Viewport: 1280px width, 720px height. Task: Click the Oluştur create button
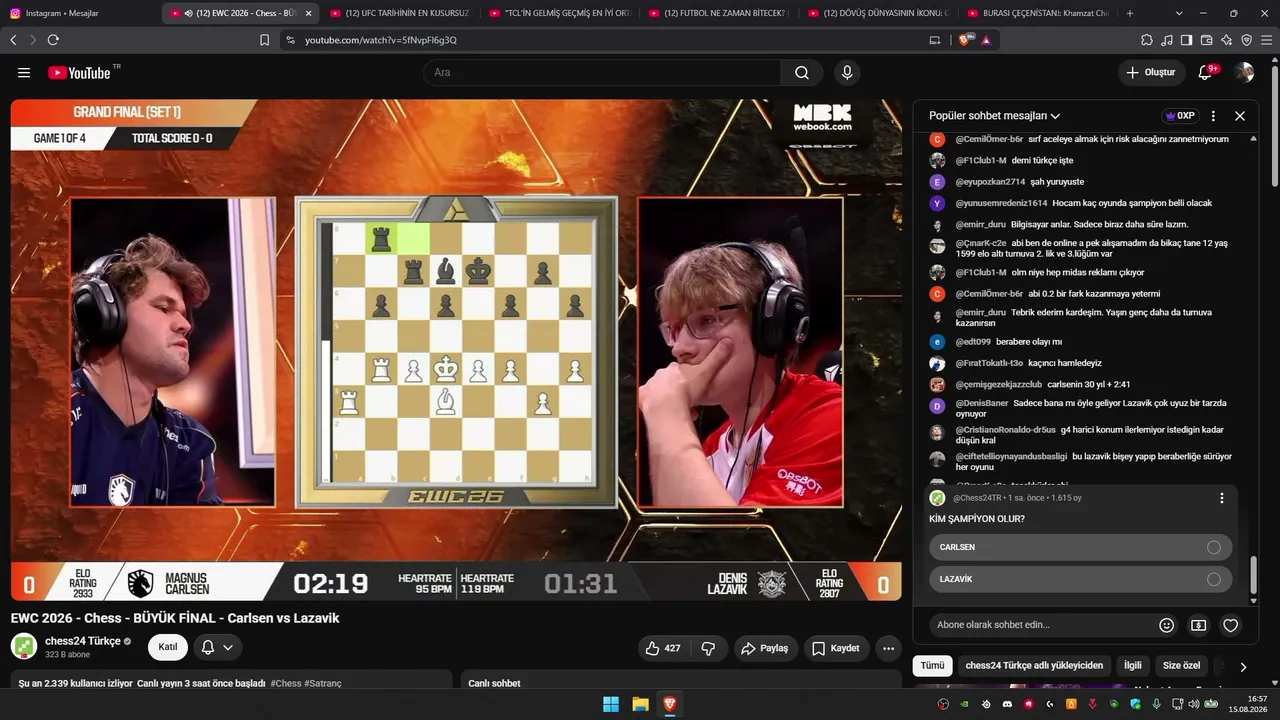[1151, 72]
